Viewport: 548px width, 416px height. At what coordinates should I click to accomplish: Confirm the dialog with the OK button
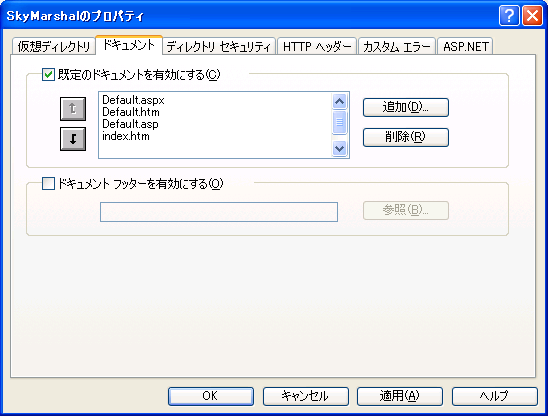[211, 396]
